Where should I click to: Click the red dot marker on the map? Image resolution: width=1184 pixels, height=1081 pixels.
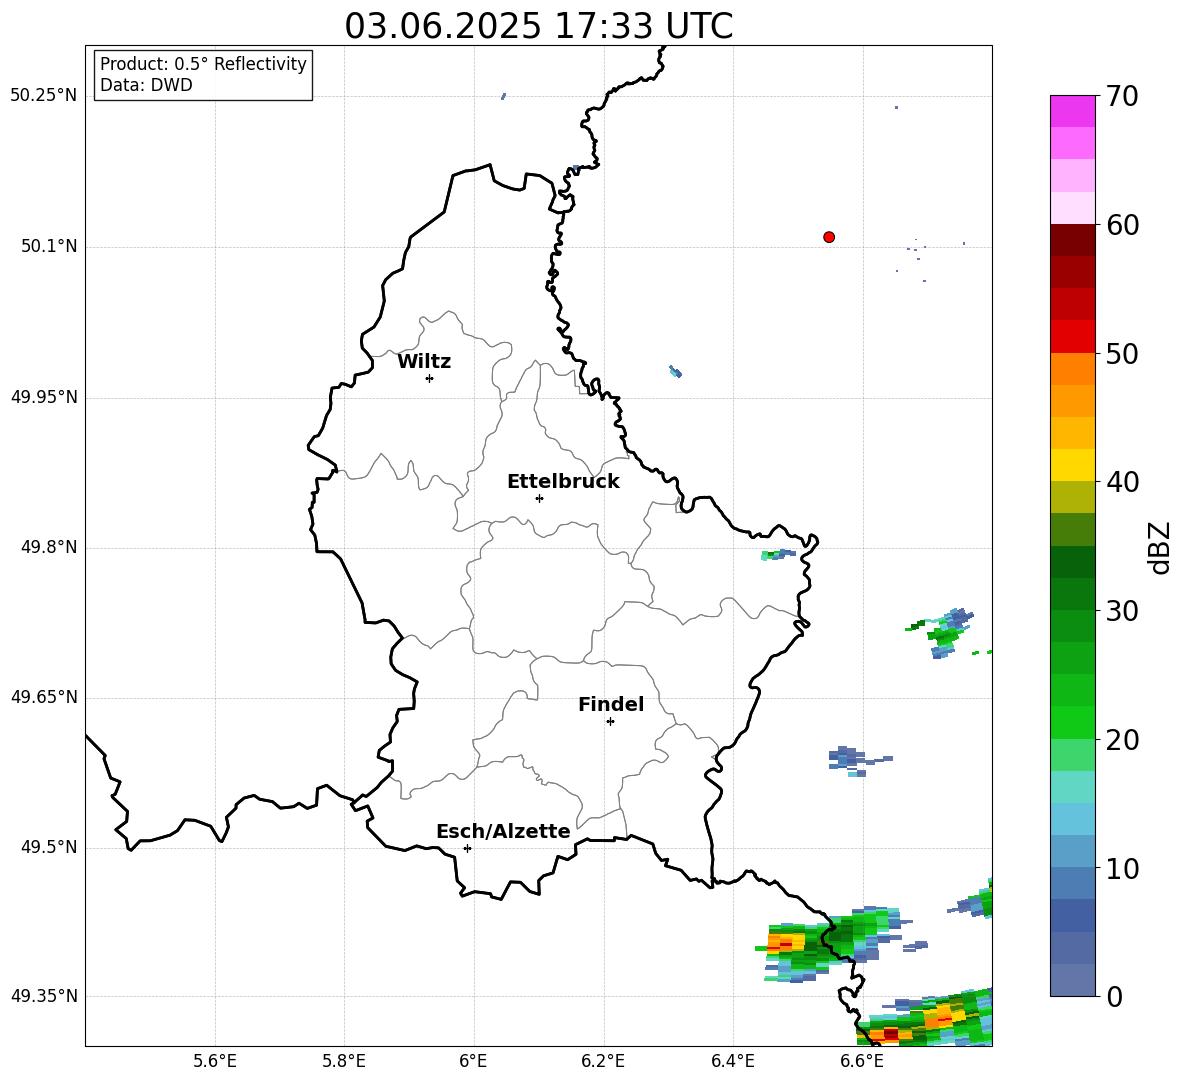tap(829, 237)
